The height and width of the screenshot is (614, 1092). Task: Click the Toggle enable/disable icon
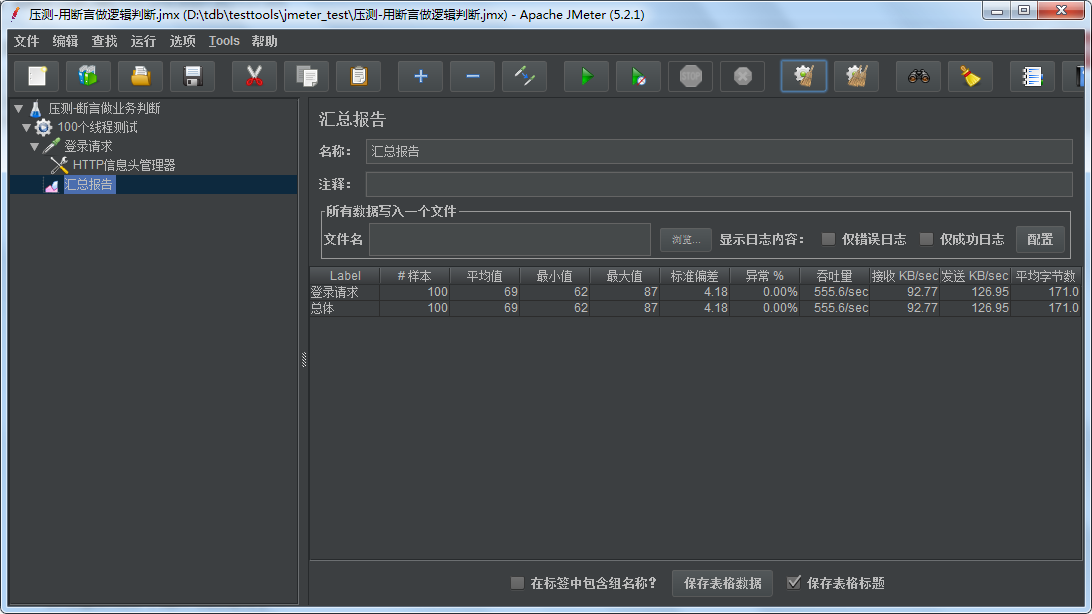point(524,76)
